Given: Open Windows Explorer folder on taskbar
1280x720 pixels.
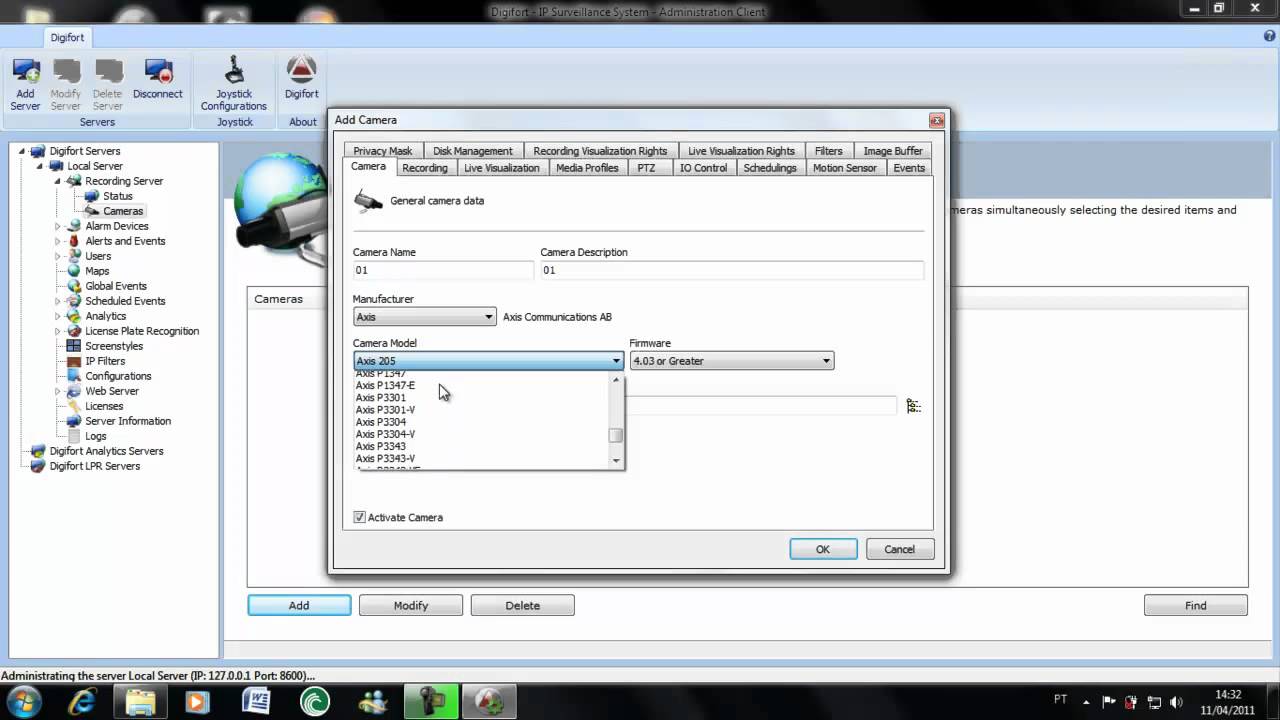Looking at the screenshot, I should click(x=141, y=702).
